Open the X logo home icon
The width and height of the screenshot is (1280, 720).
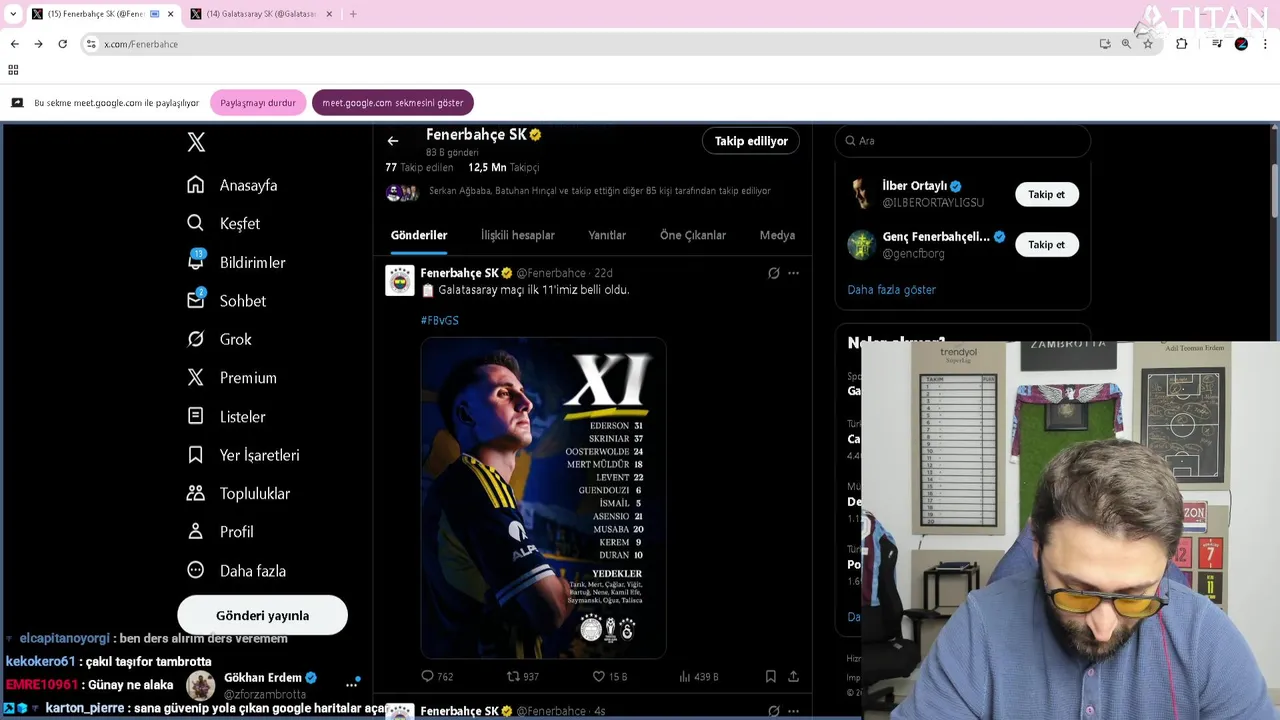[196, 142]
